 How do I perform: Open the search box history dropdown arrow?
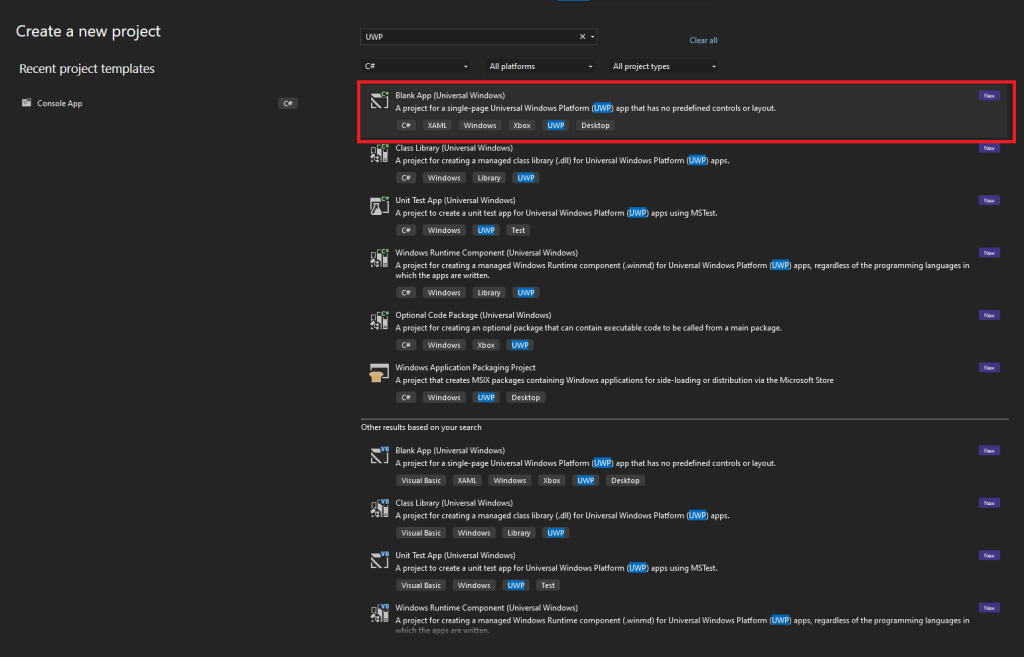tap(592, 37)
